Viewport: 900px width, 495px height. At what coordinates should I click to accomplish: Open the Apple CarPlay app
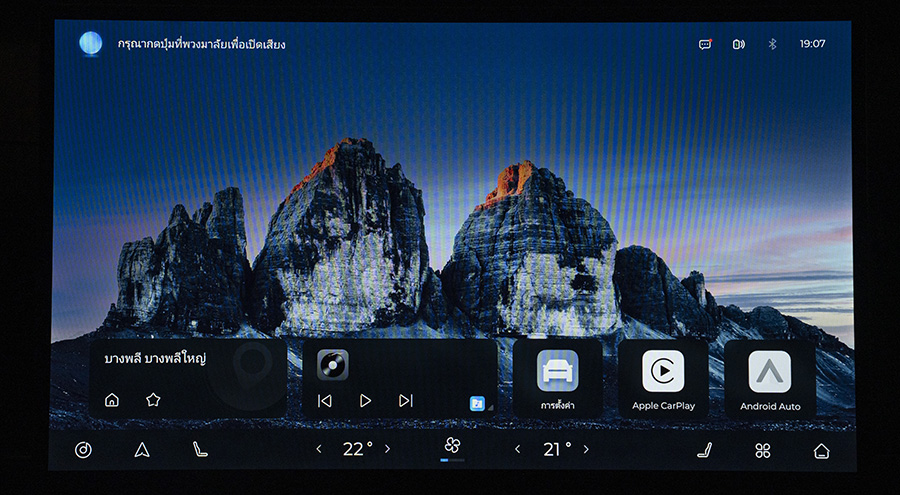663,377
